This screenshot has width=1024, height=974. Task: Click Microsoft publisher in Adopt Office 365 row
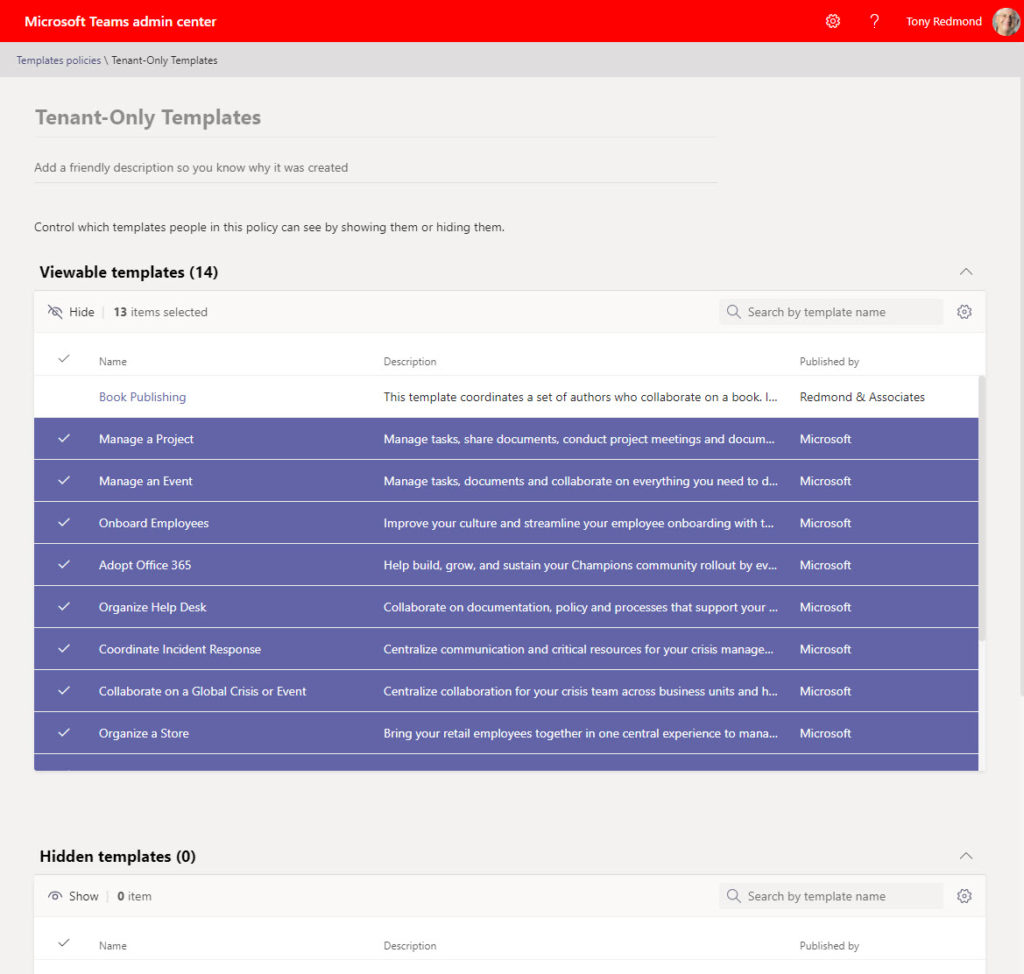coord(825,565)
